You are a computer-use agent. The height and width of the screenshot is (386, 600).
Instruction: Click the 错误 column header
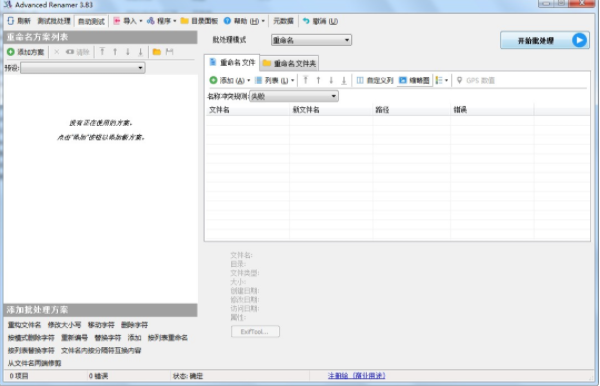pos(492,110)
